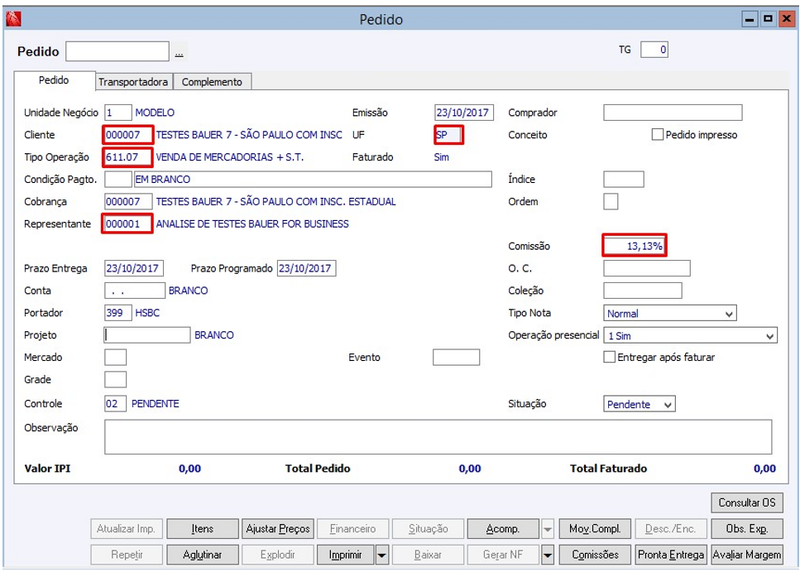This screenshot has width=800, height=572.
Task: Open the Itens button
Action: 203,529
